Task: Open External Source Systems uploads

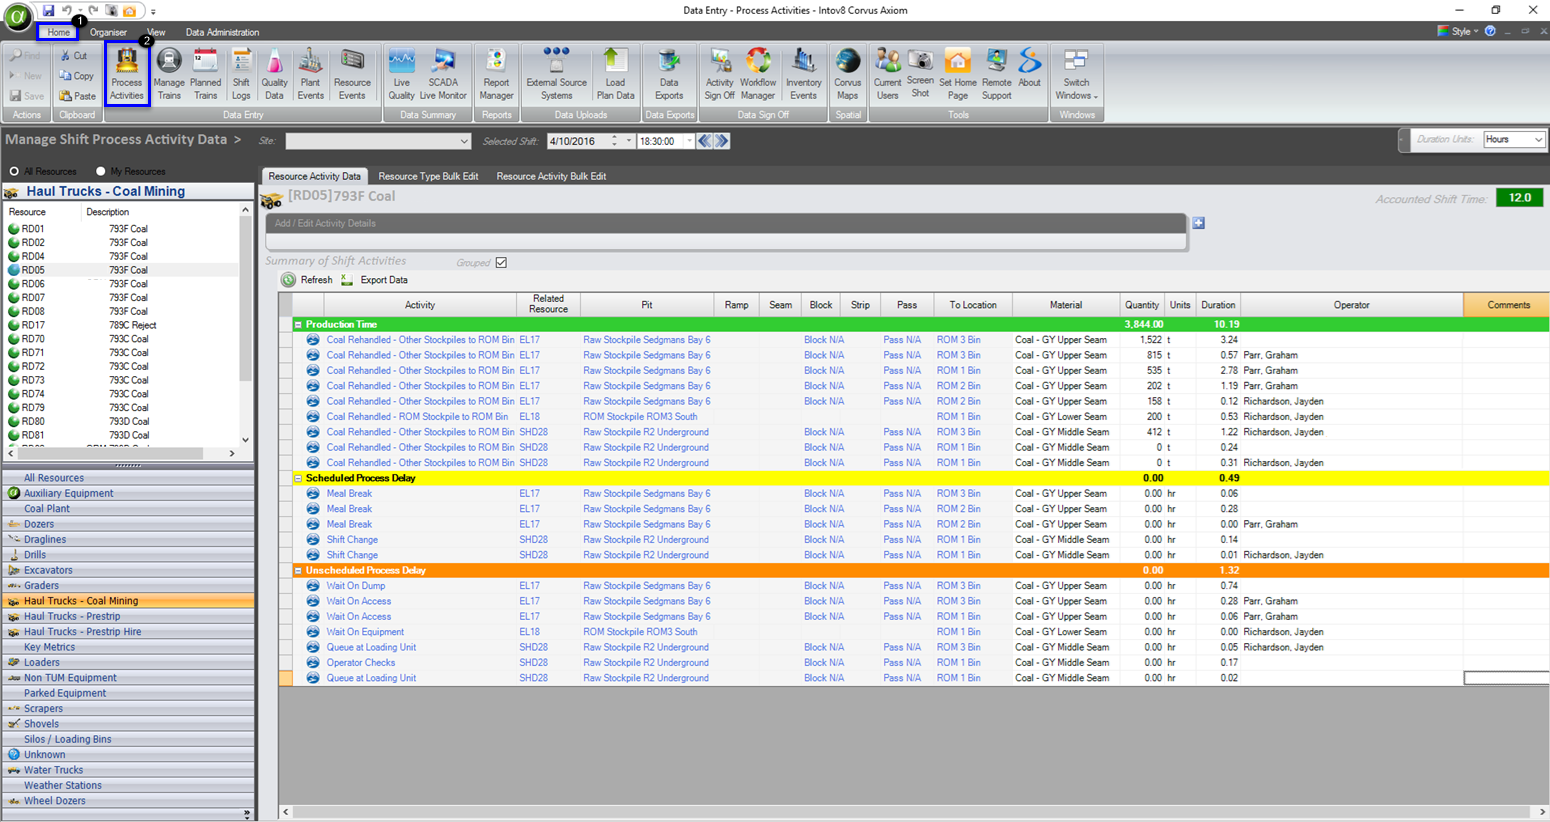Action: (x=556, y=74)
